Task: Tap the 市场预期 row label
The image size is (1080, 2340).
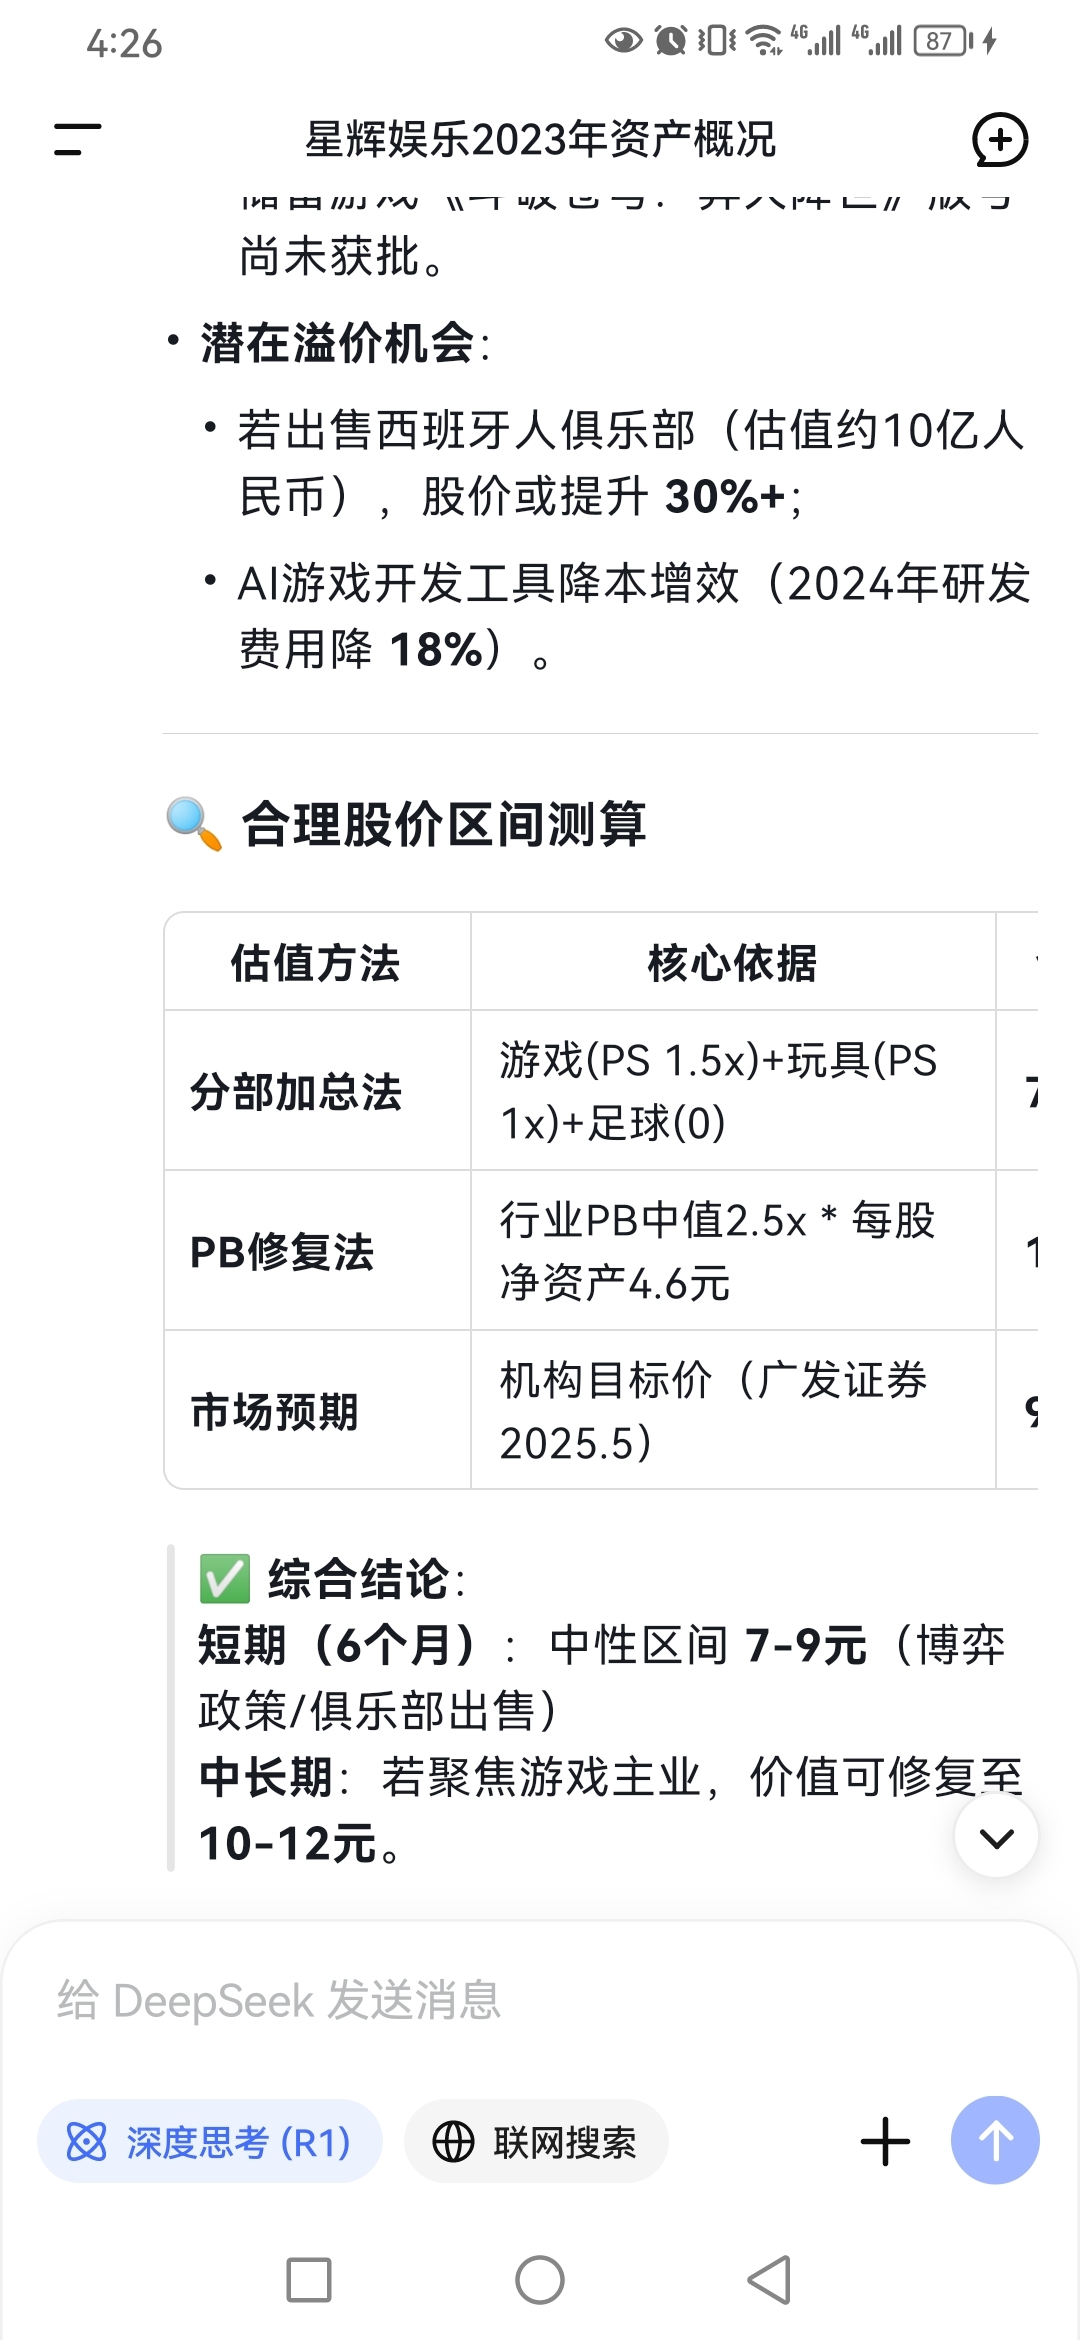Action: (275, 1411)
